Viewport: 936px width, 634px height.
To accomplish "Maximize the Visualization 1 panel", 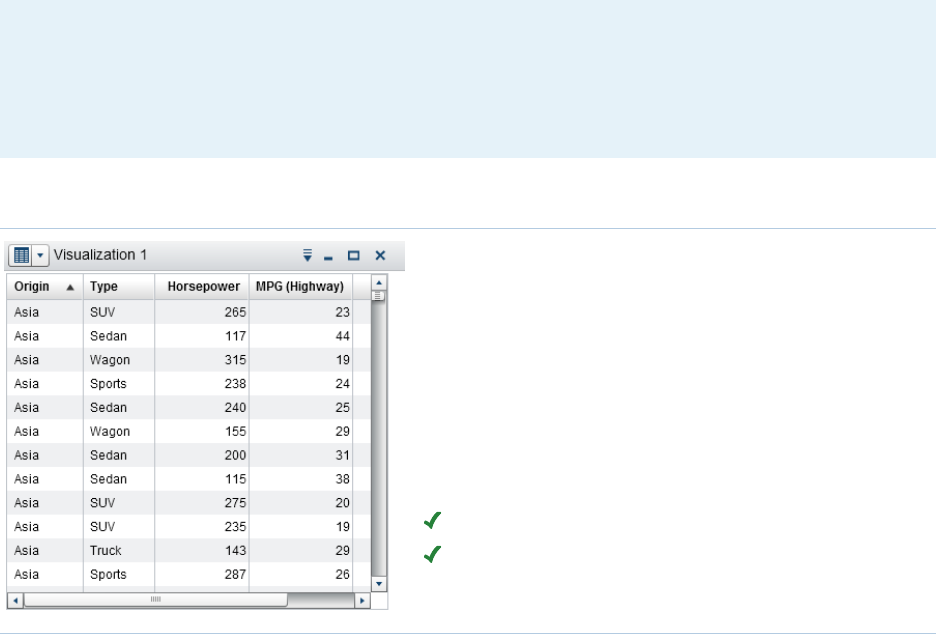I will coord(353,256).
